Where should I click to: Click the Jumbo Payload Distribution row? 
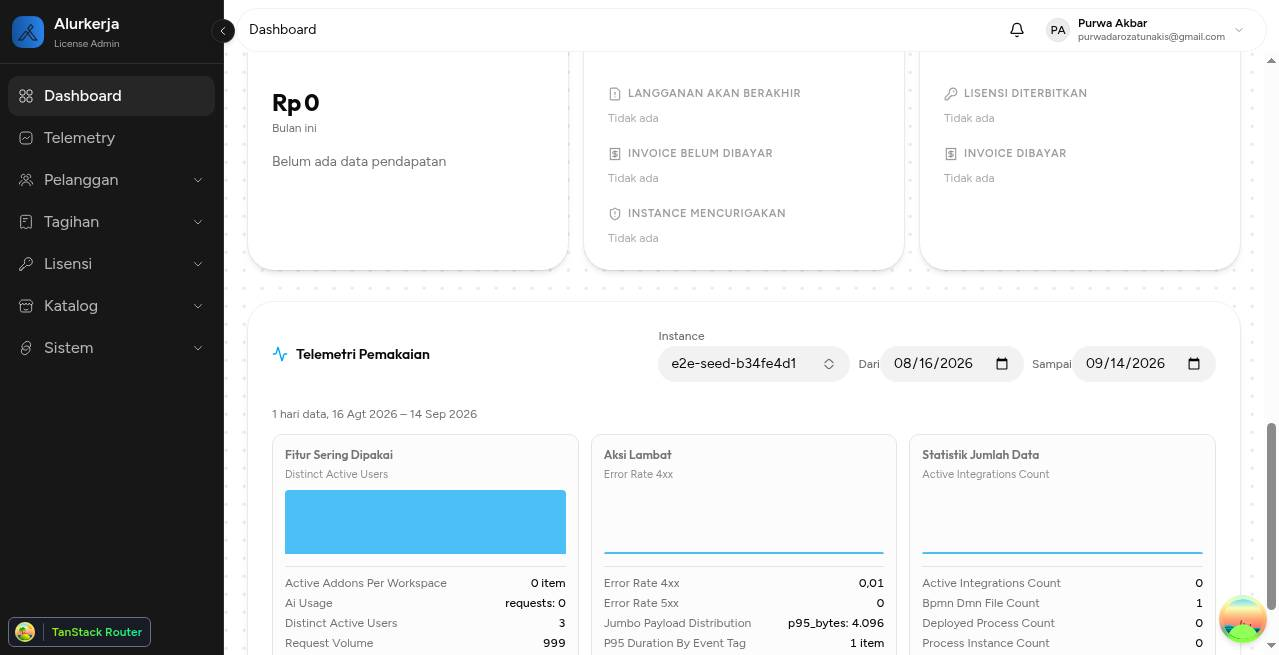pos(744,623)
